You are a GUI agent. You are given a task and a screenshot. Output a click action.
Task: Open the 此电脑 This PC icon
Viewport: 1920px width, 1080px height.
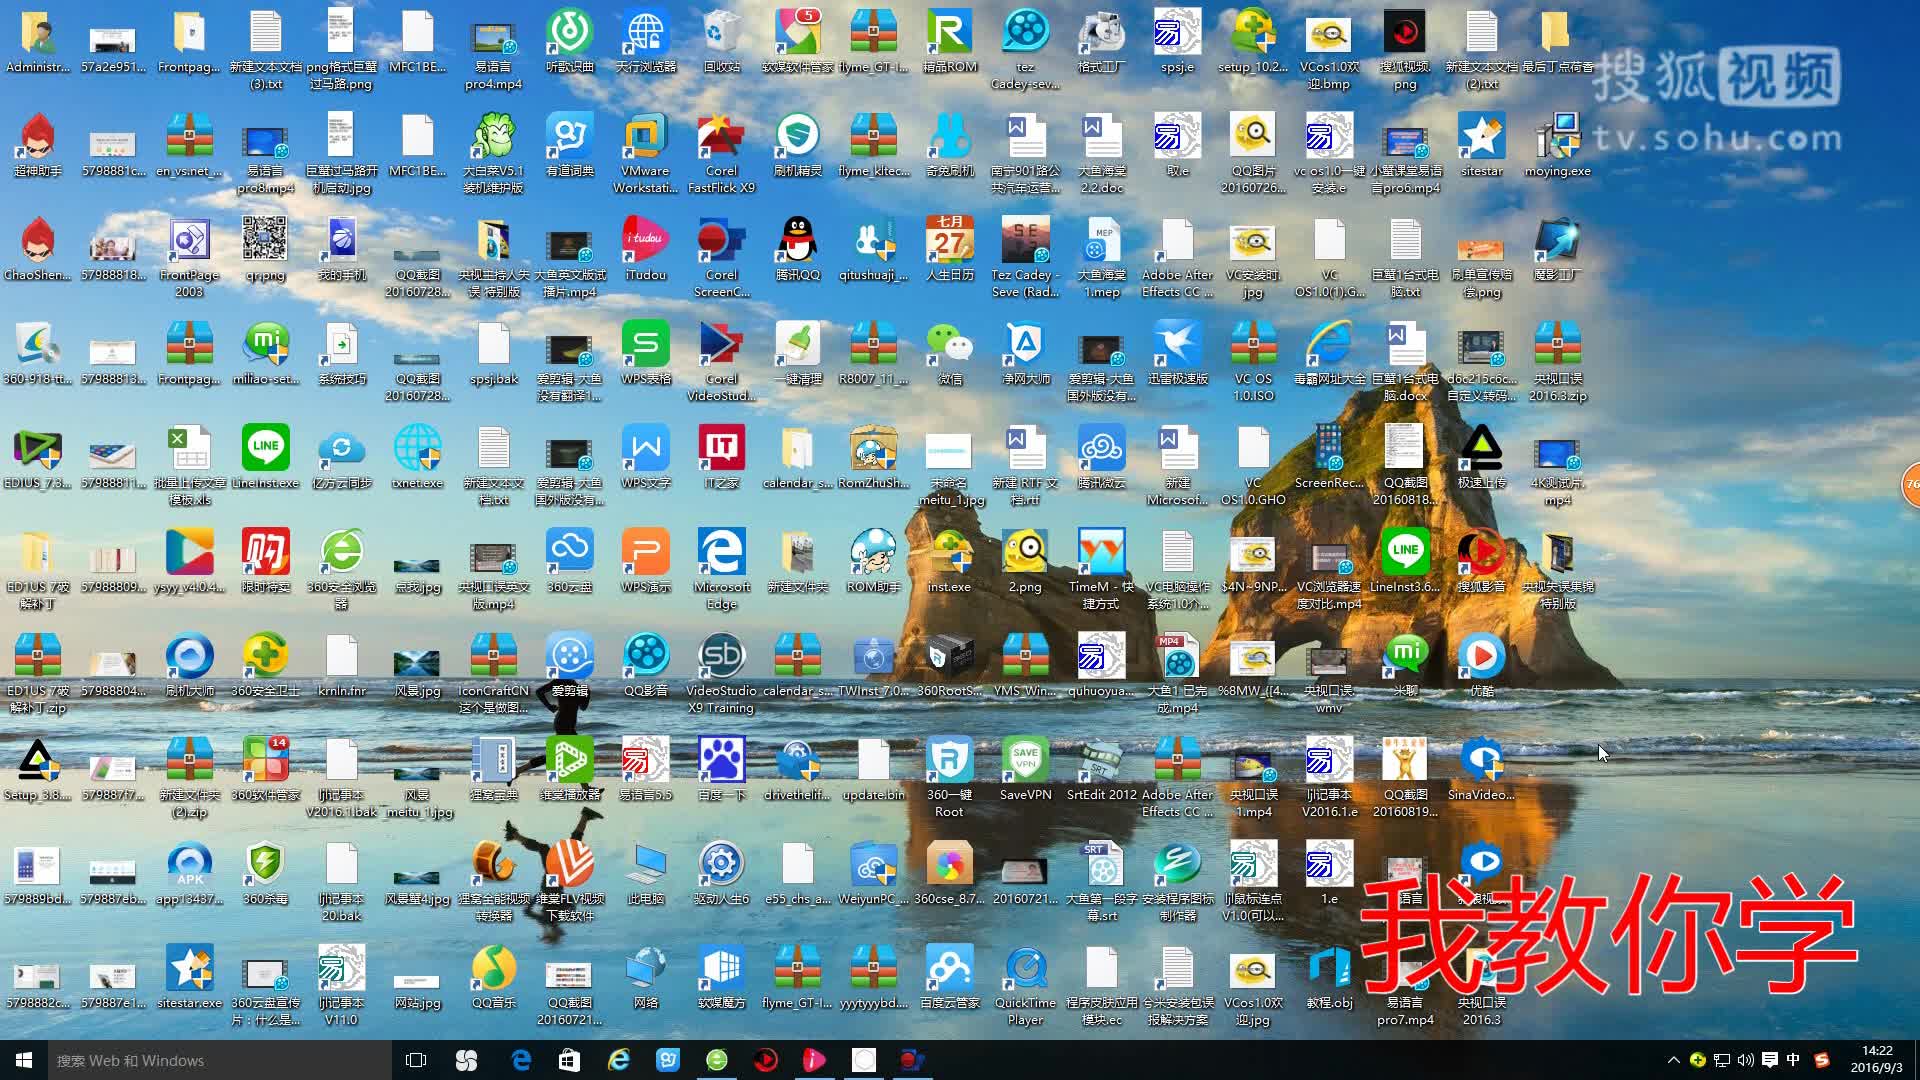645,873
